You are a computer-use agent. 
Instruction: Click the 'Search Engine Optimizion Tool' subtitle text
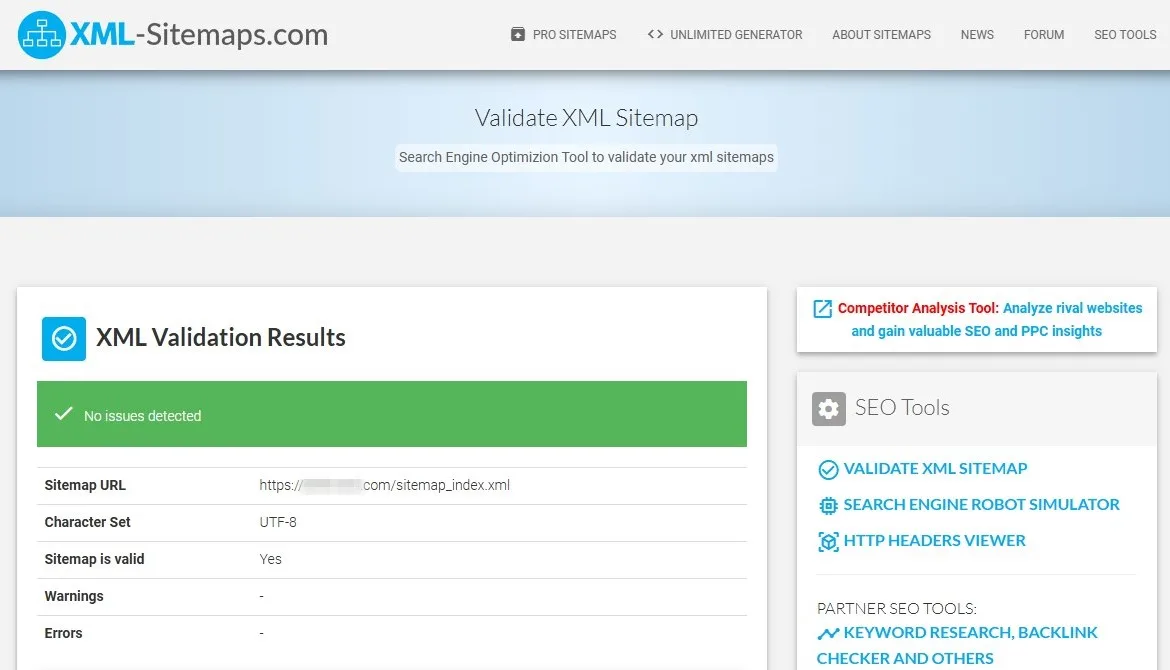(x=586, y=157)
